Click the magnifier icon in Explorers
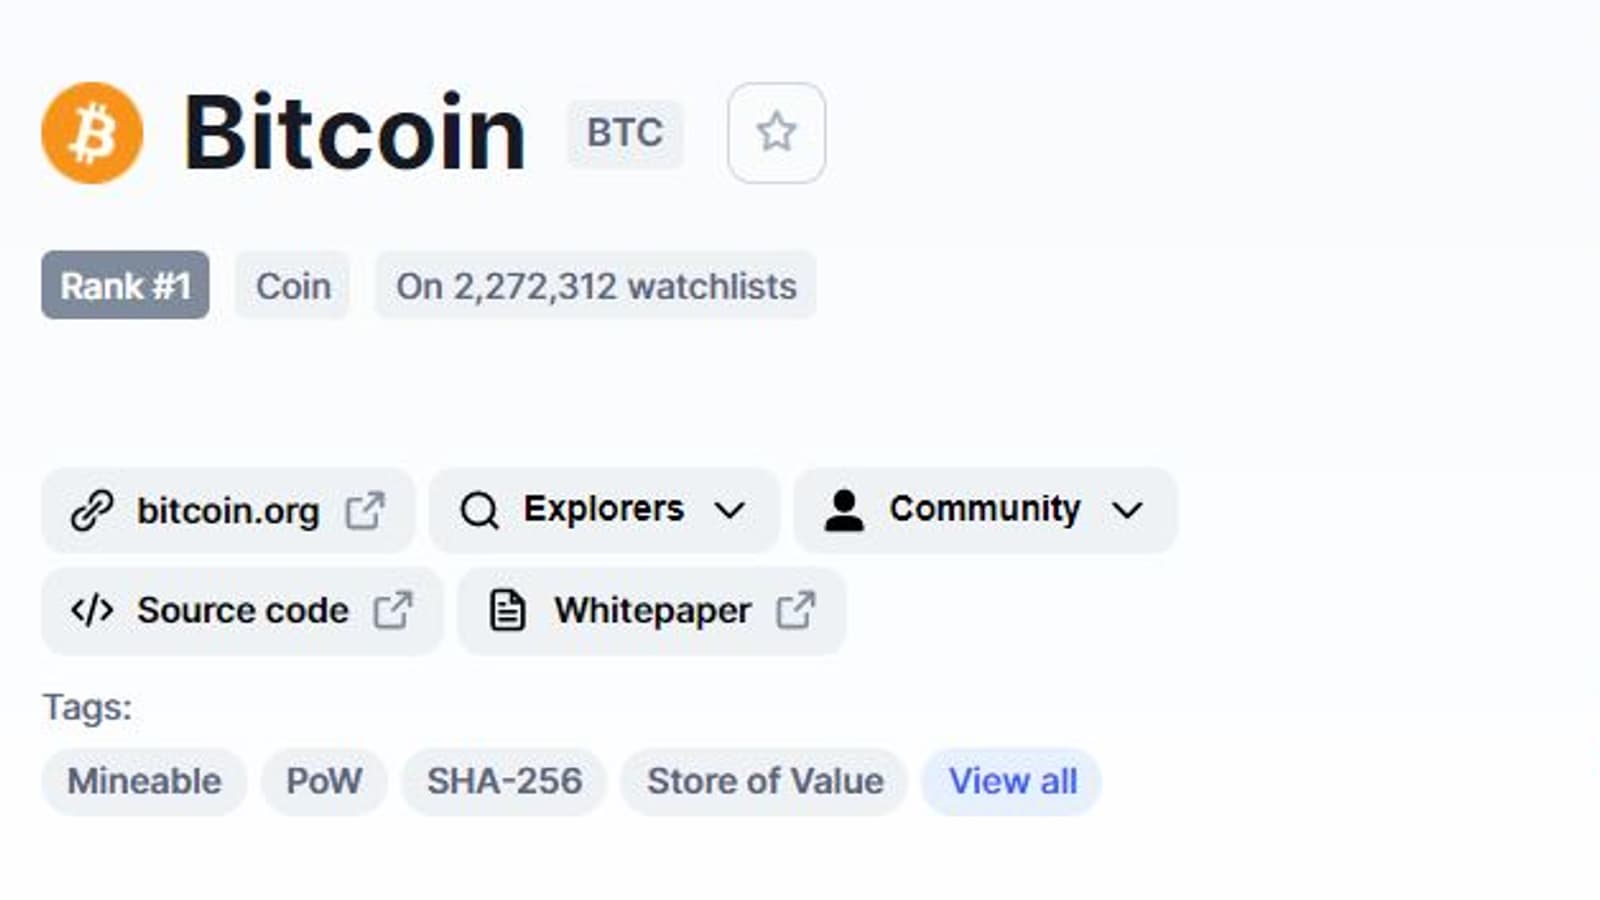 coord(479,511)
